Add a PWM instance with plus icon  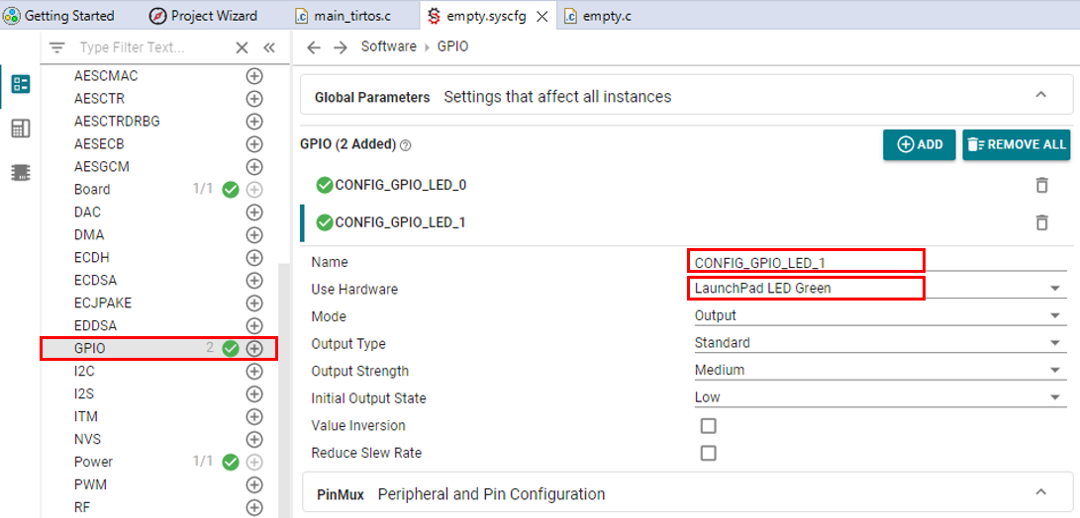point(254,485)
